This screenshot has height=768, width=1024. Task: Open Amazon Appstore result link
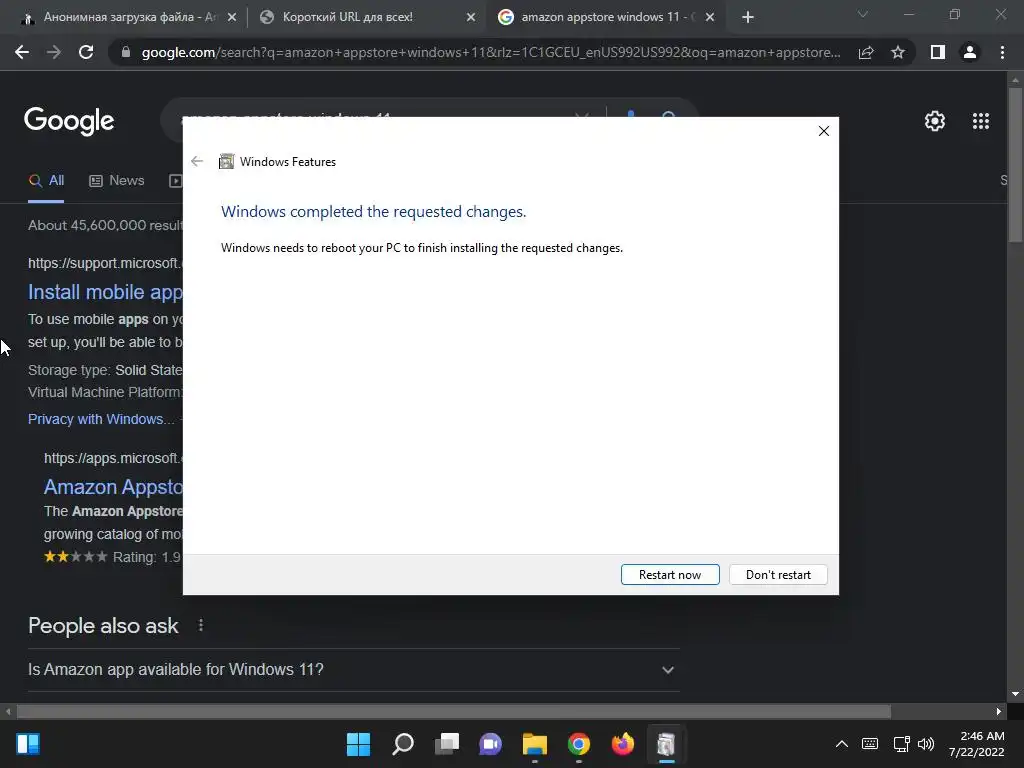[114, 487]
